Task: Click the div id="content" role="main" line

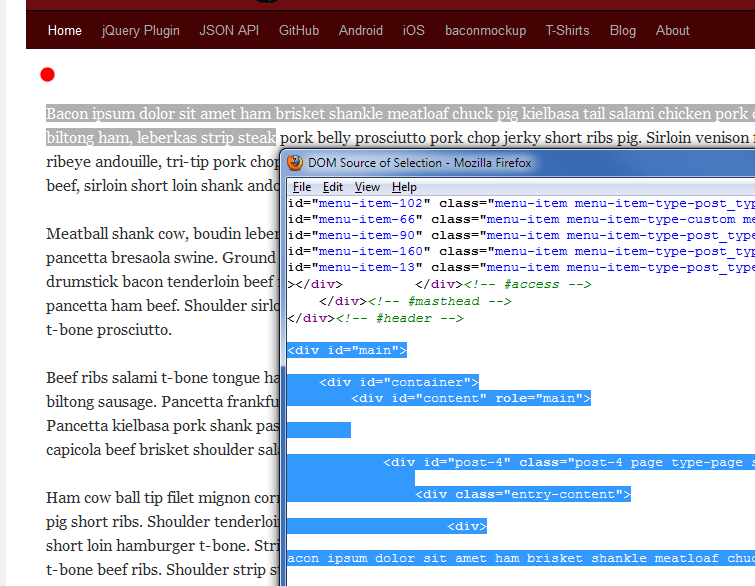Action: coord(470,398)
